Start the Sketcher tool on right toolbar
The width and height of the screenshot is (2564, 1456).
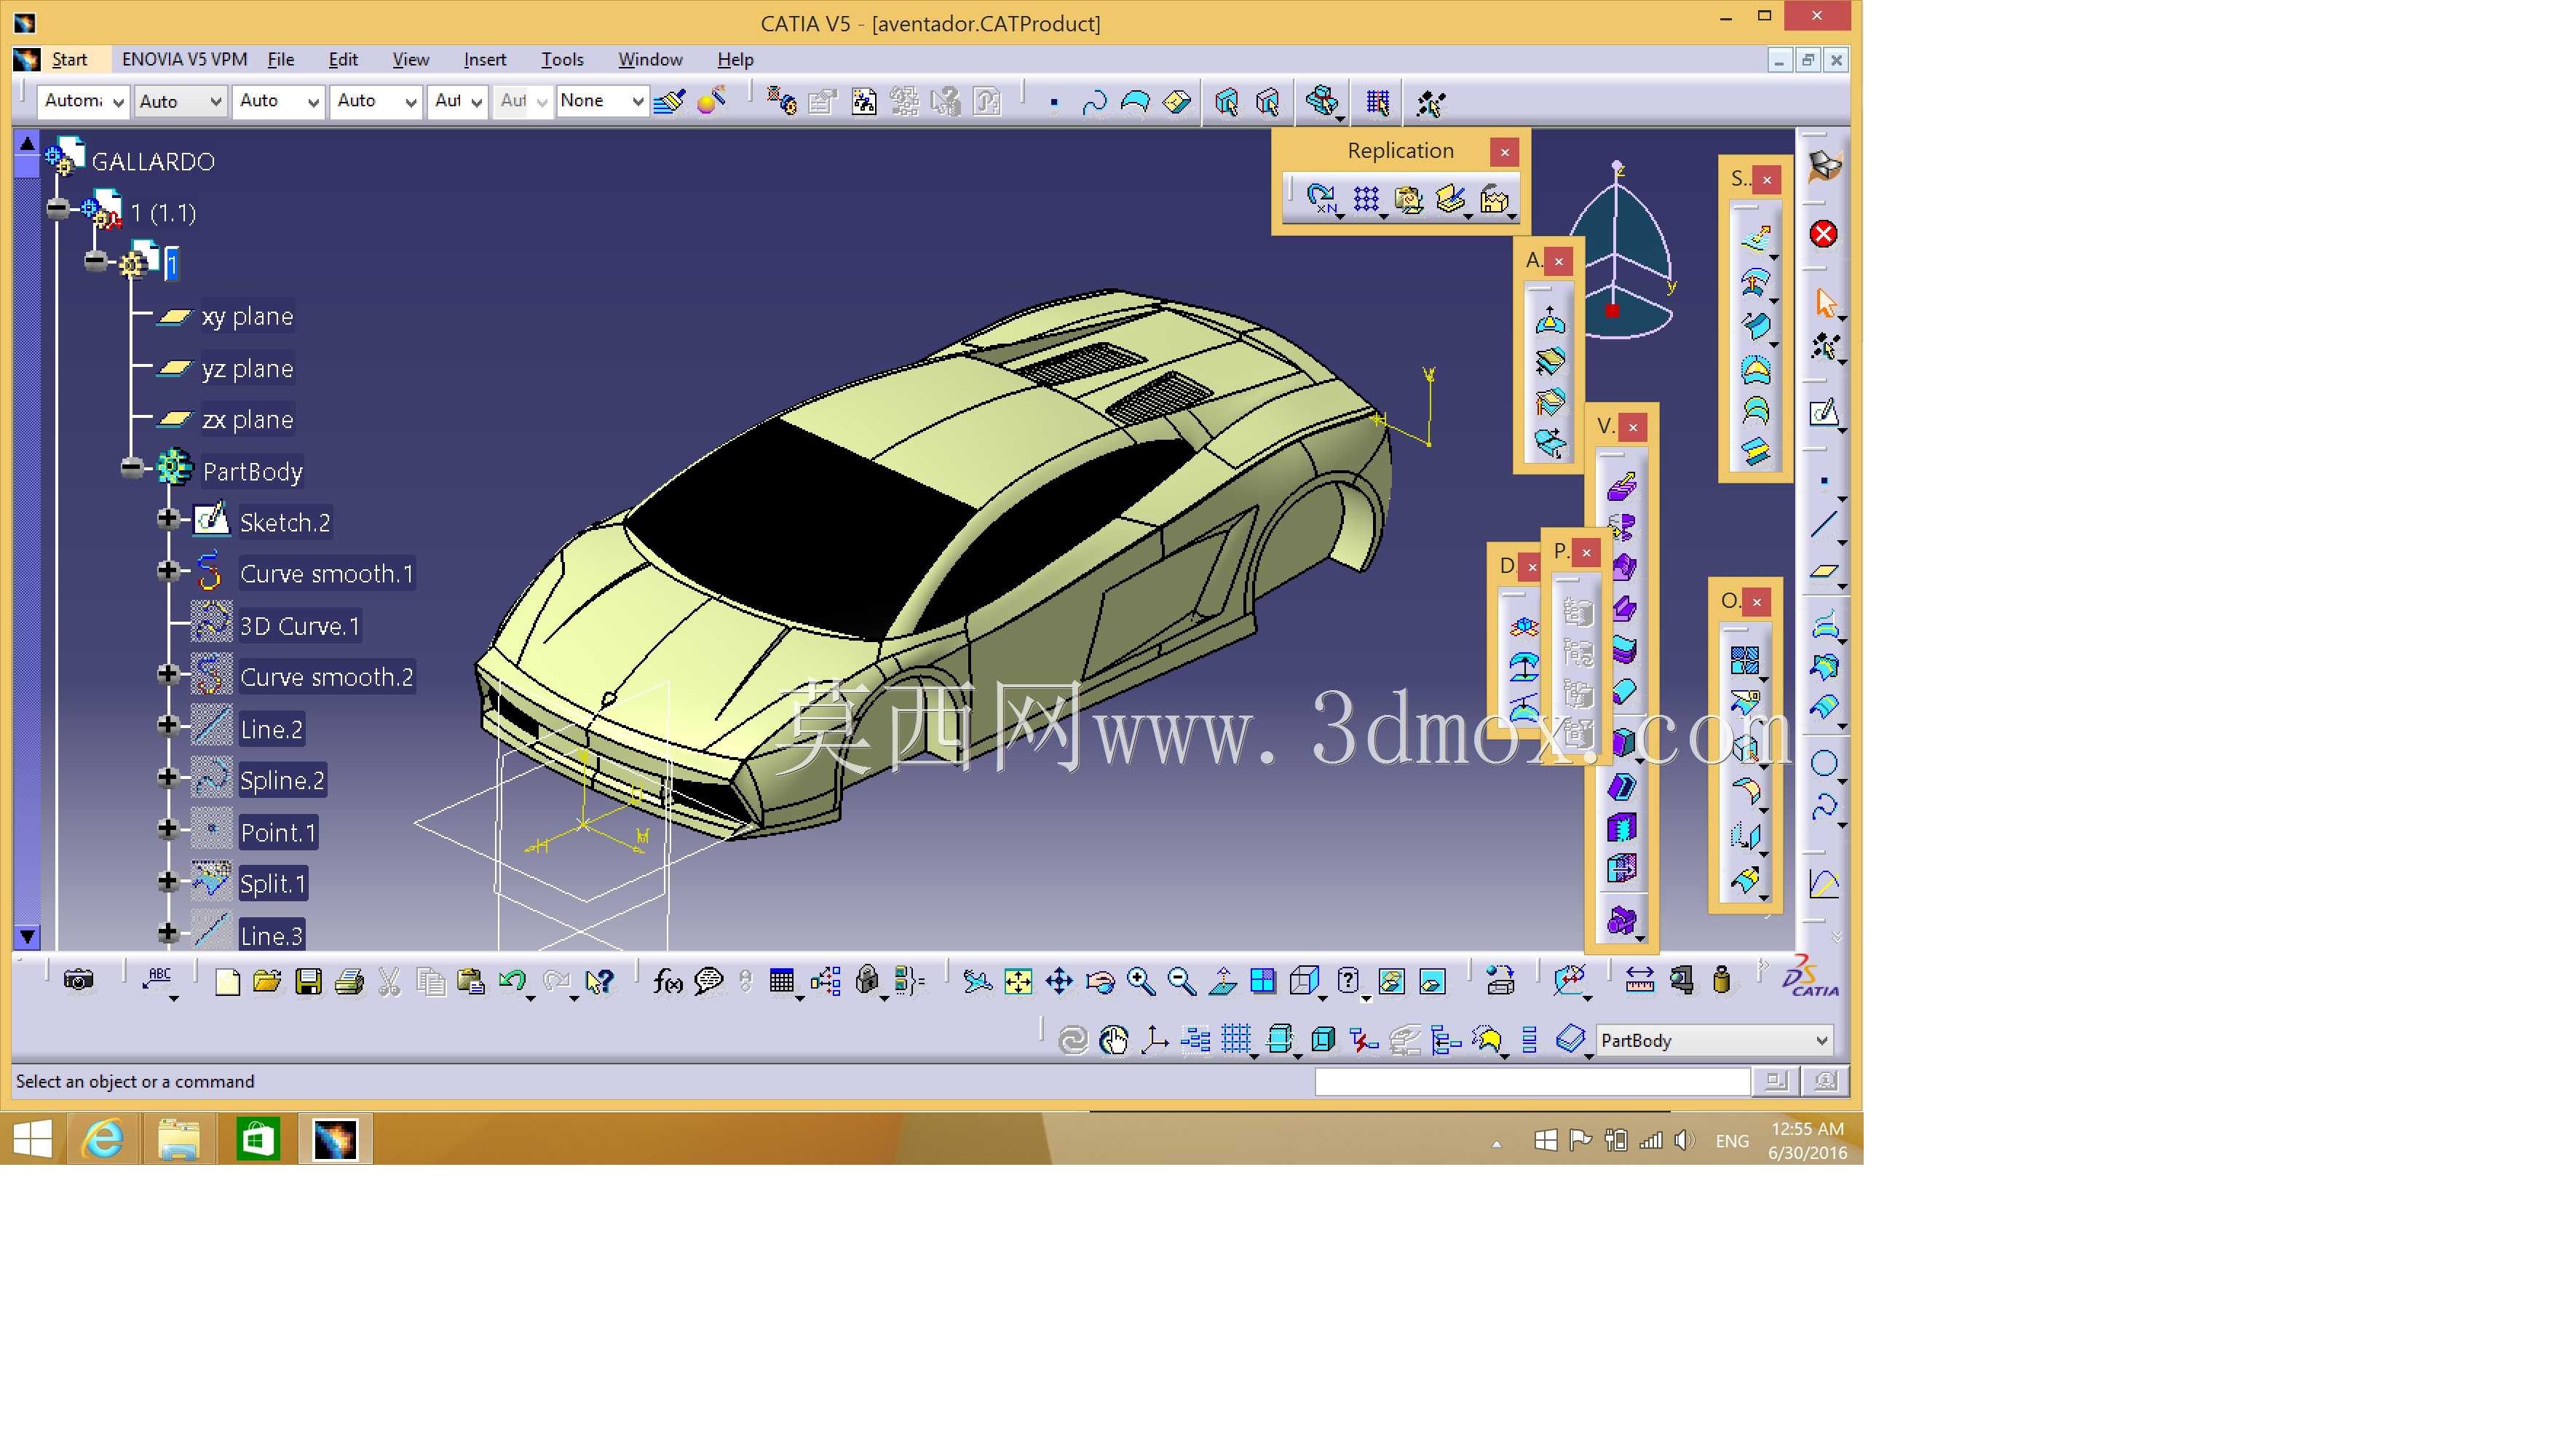pos(1824,412)
